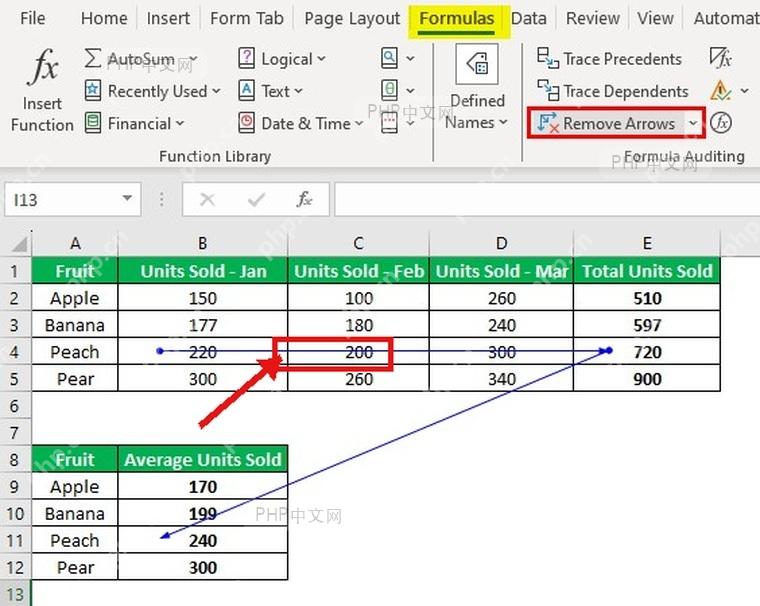
Task: Expand the Text functions dropdown arrow
Action: (x=298, y=91)
